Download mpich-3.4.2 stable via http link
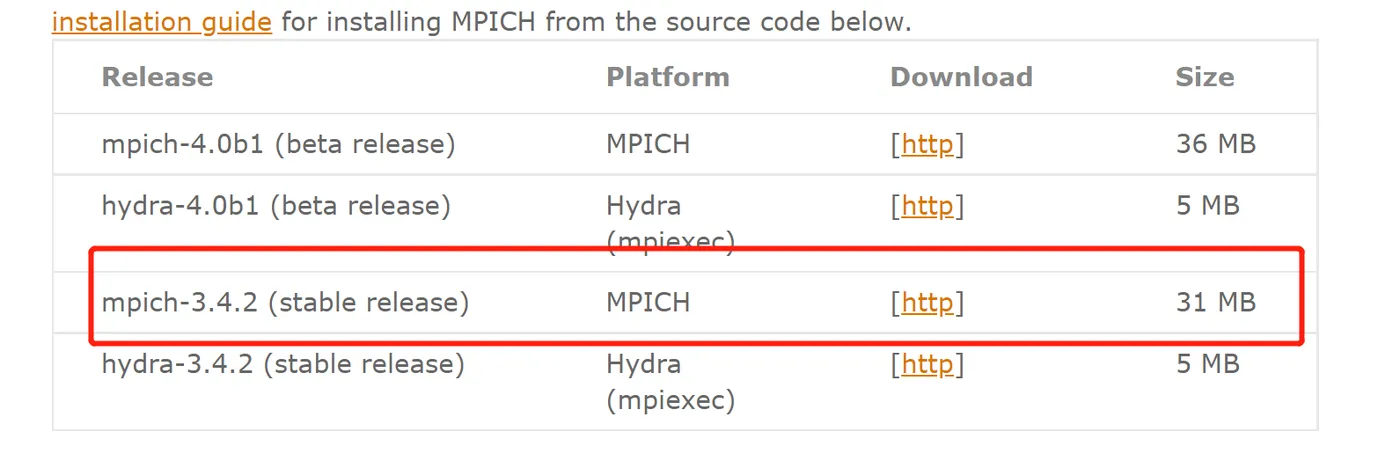Screen dimensions: 1400x461 [x=927, y=302]
